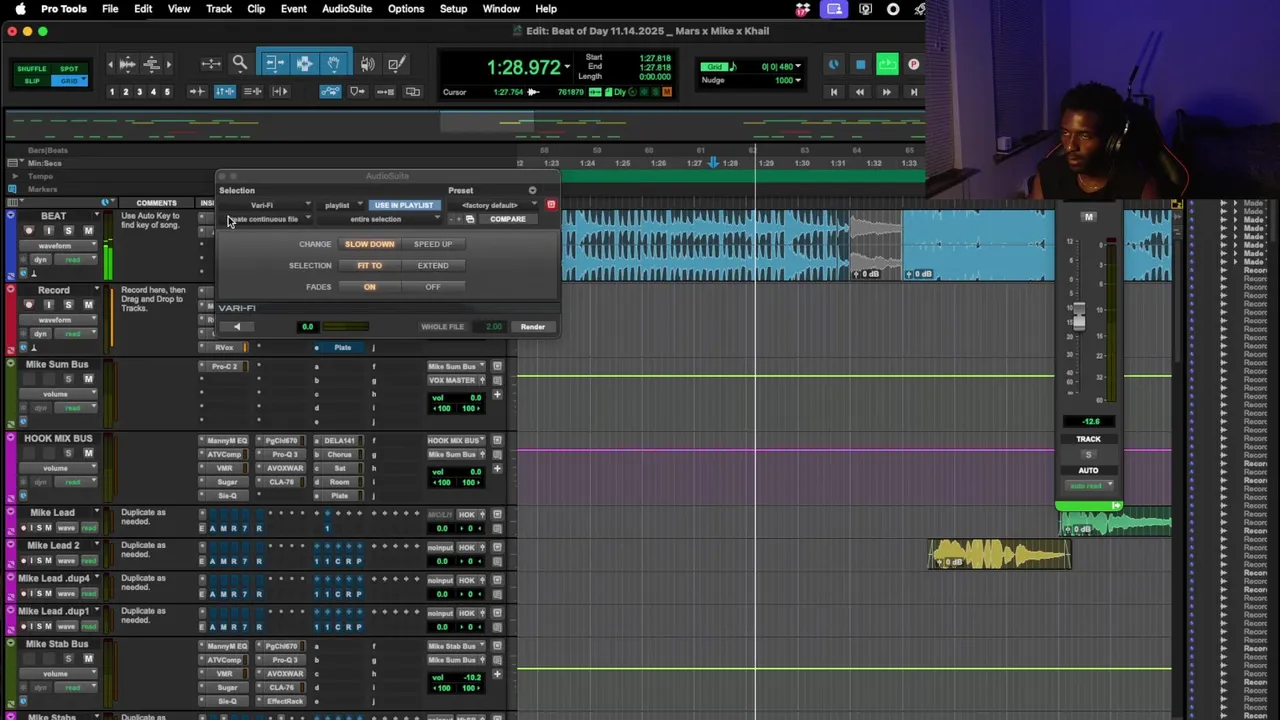Screen dimensions: 1280x720
Task: Toggle USE IN PLAYLIST button
Action: click(x=404, y=205)
